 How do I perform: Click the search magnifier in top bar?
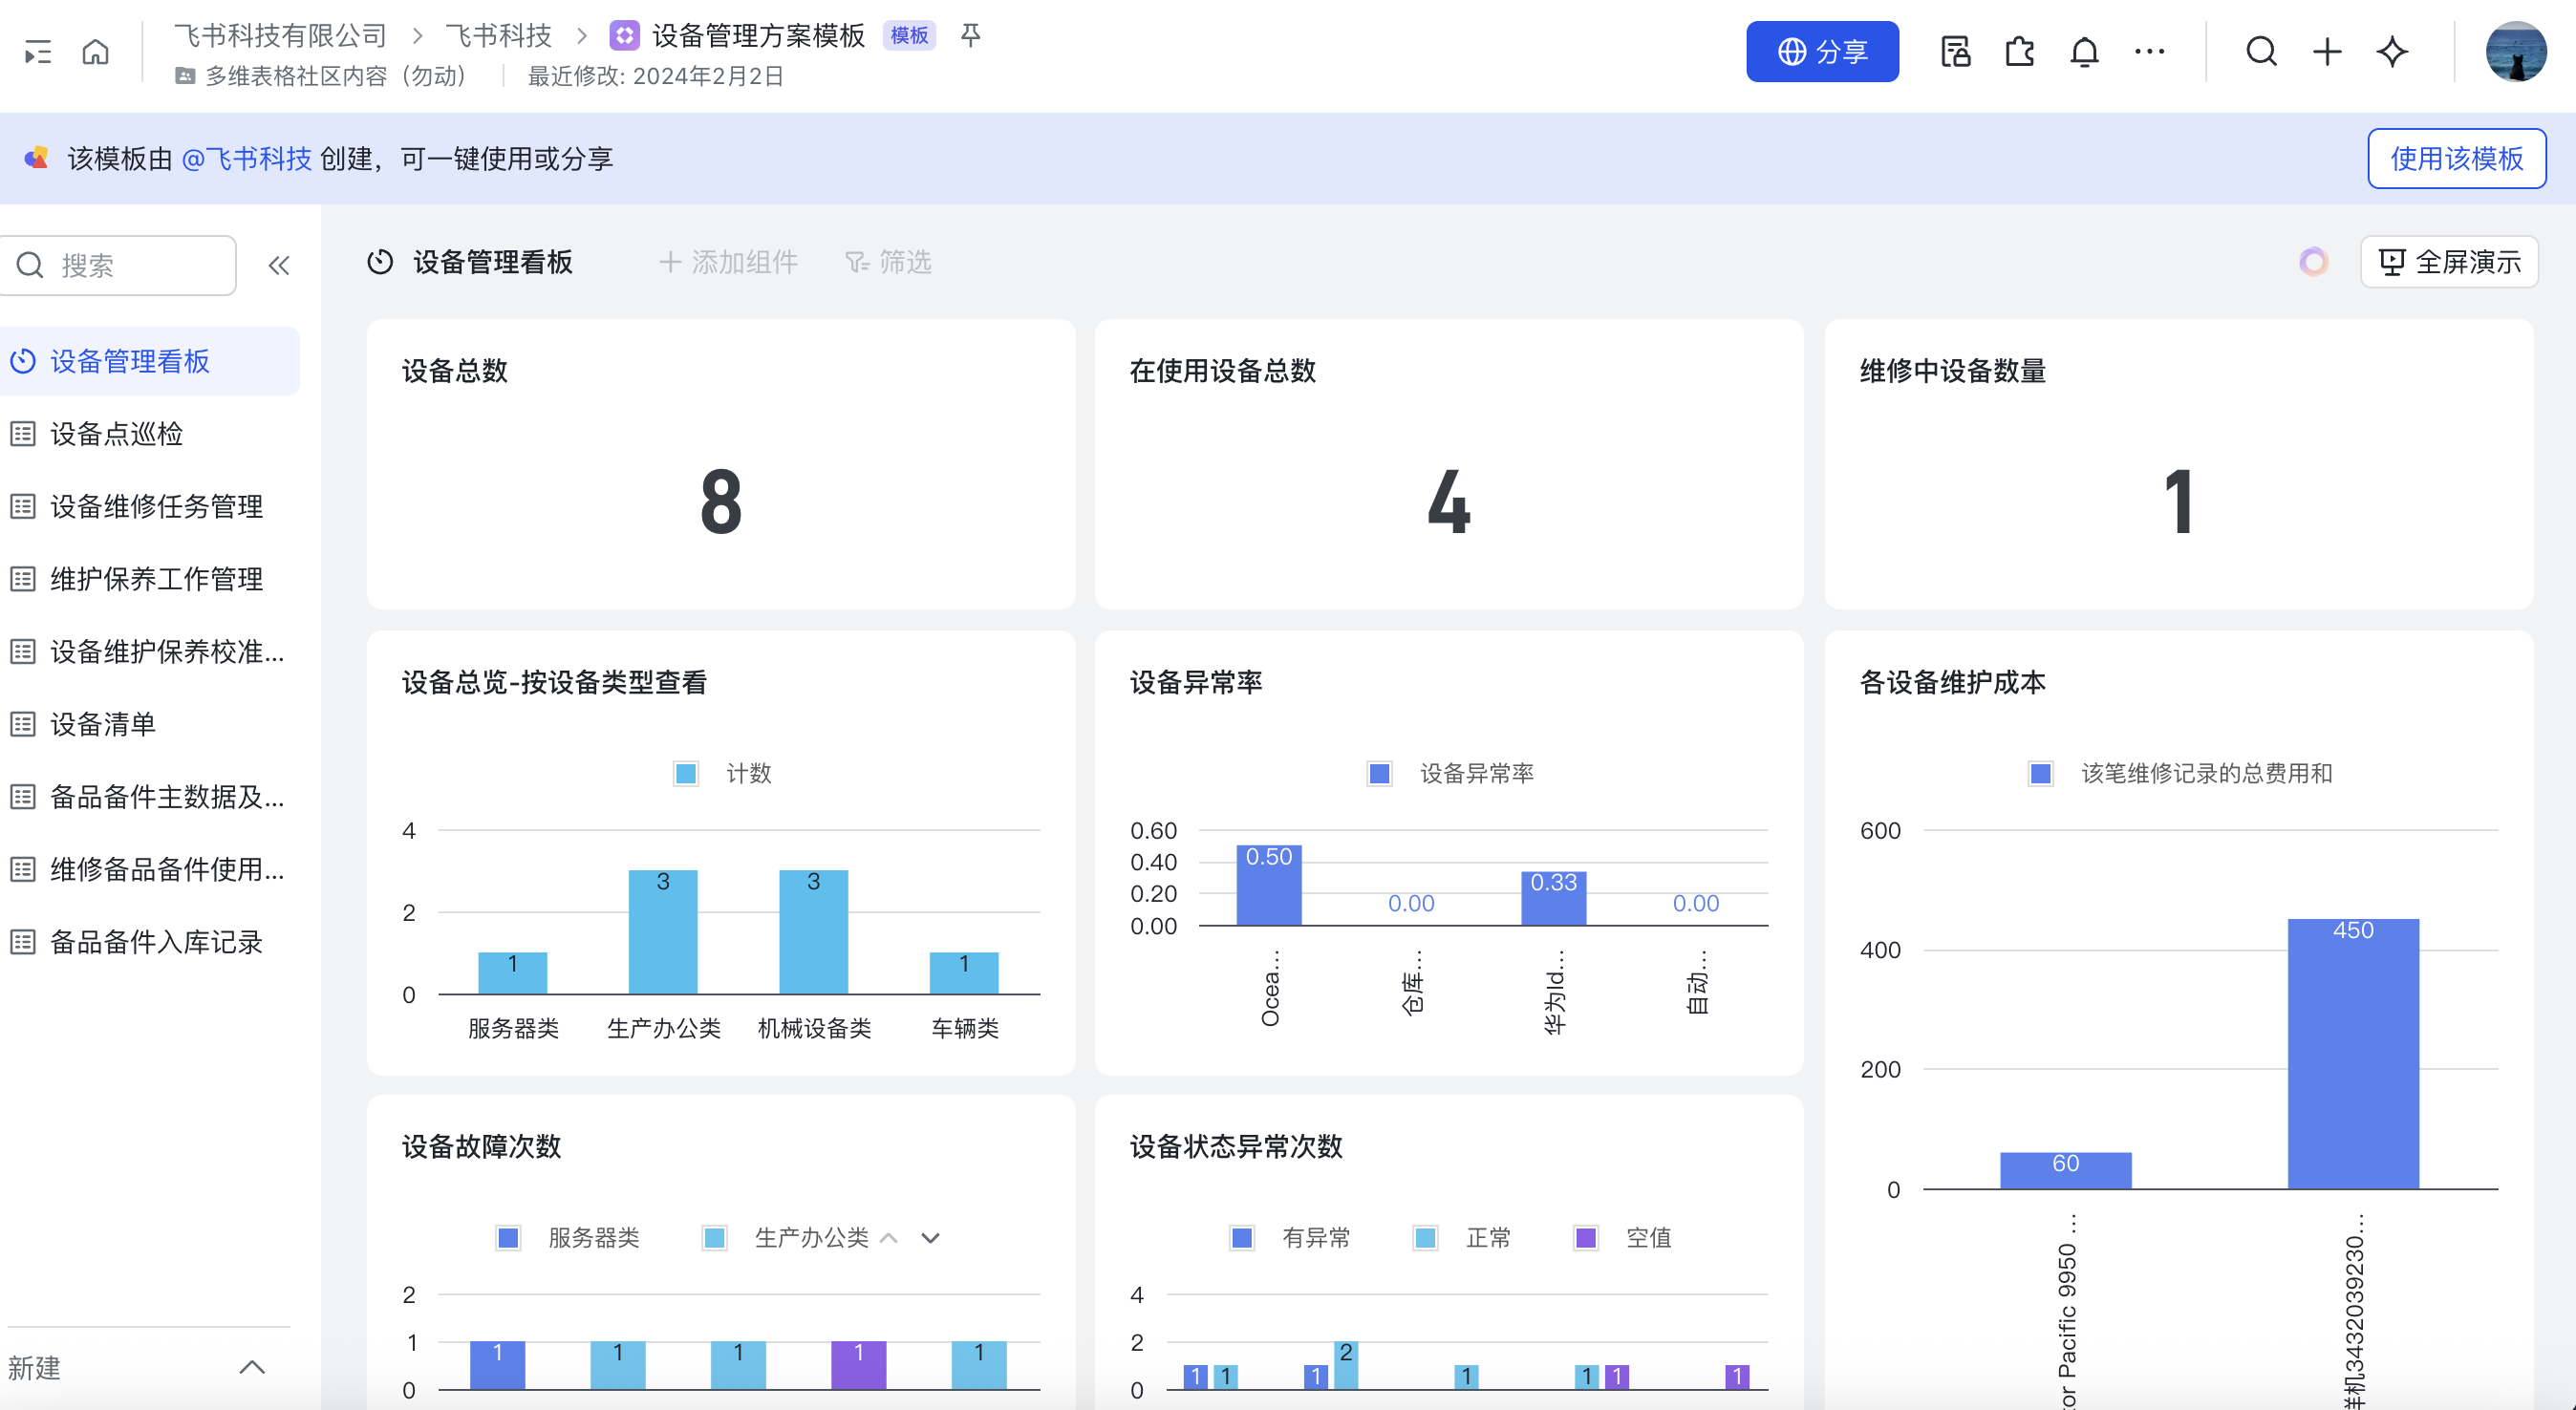tap(2261, 51)
